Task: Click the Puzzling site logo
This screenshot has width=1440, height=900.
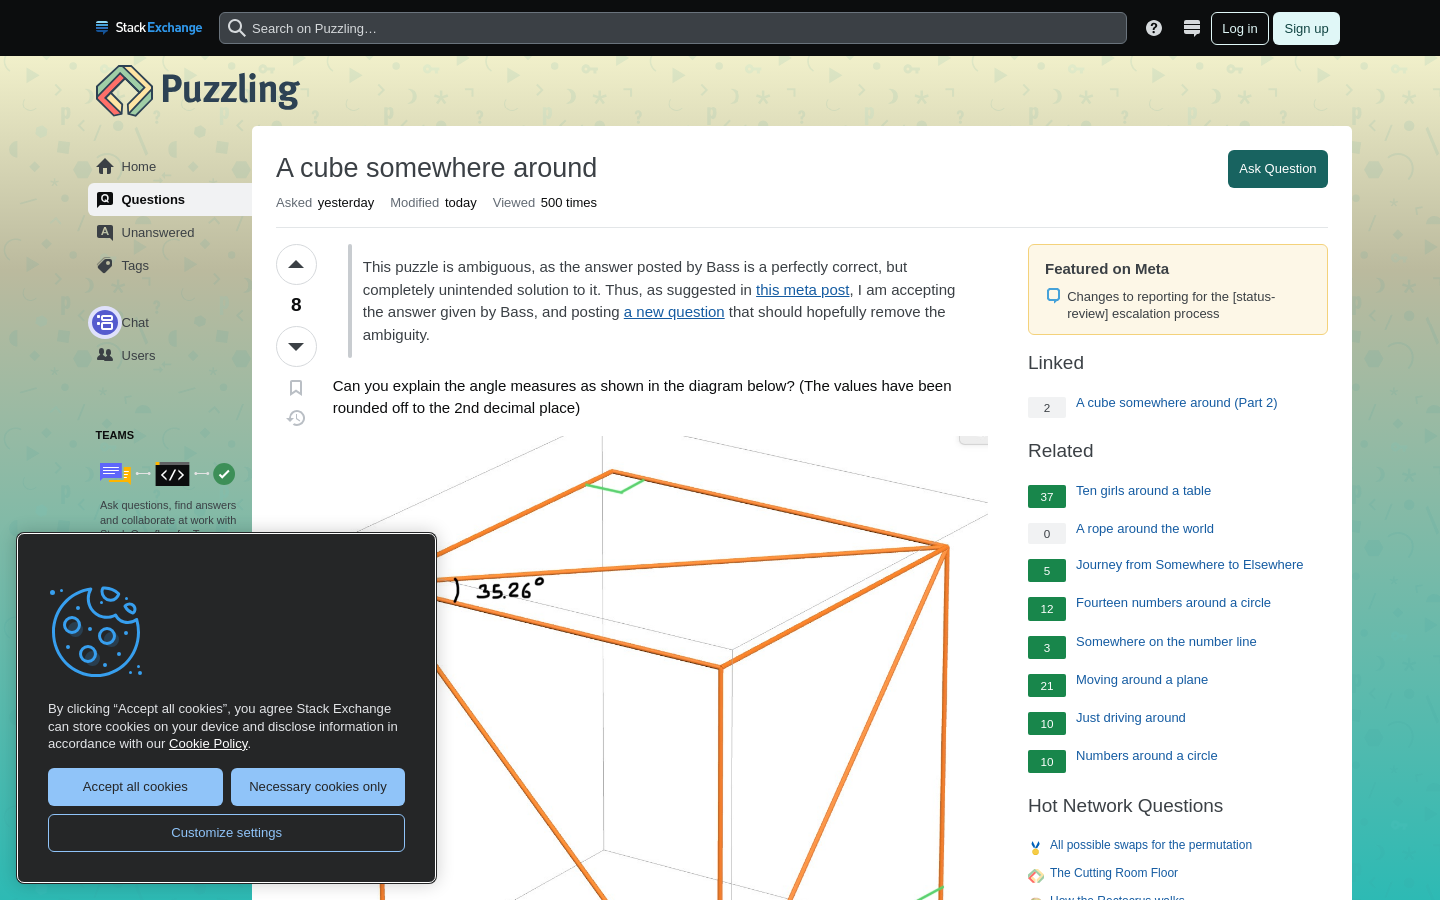Action: click(x=198, y=90)
